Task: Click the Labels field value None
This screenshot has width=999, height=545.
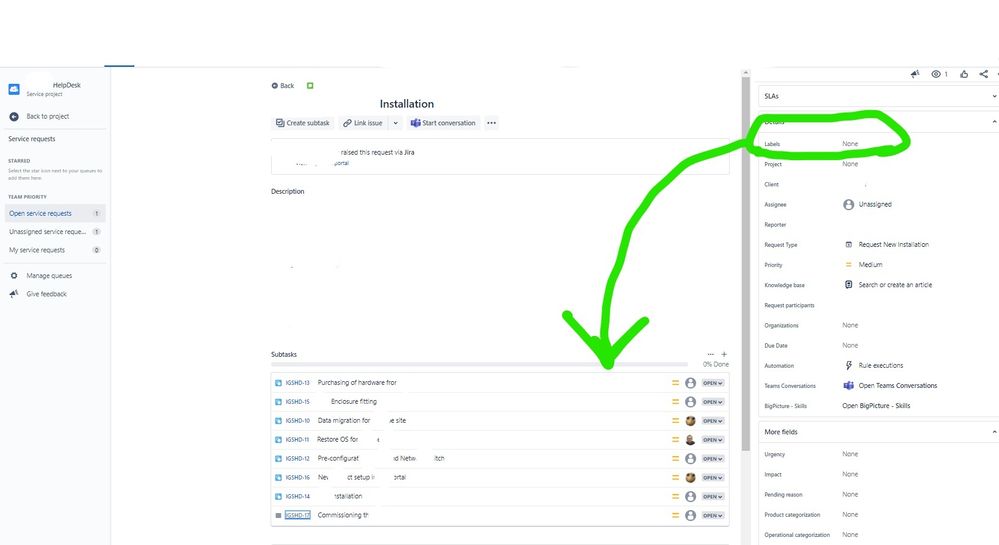Action: click(850, 144)
